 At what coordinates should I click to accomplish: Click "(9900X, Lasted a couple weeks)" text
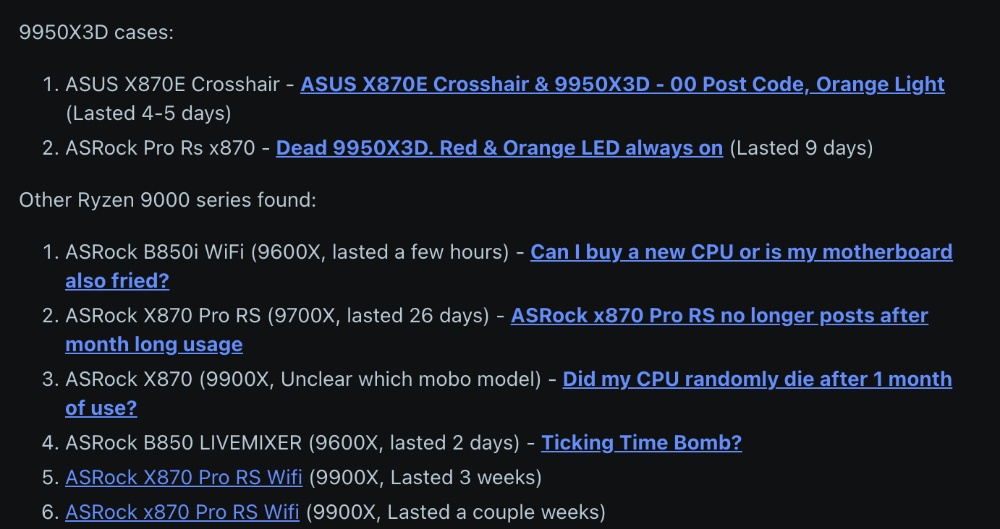(x=455, y=513)
